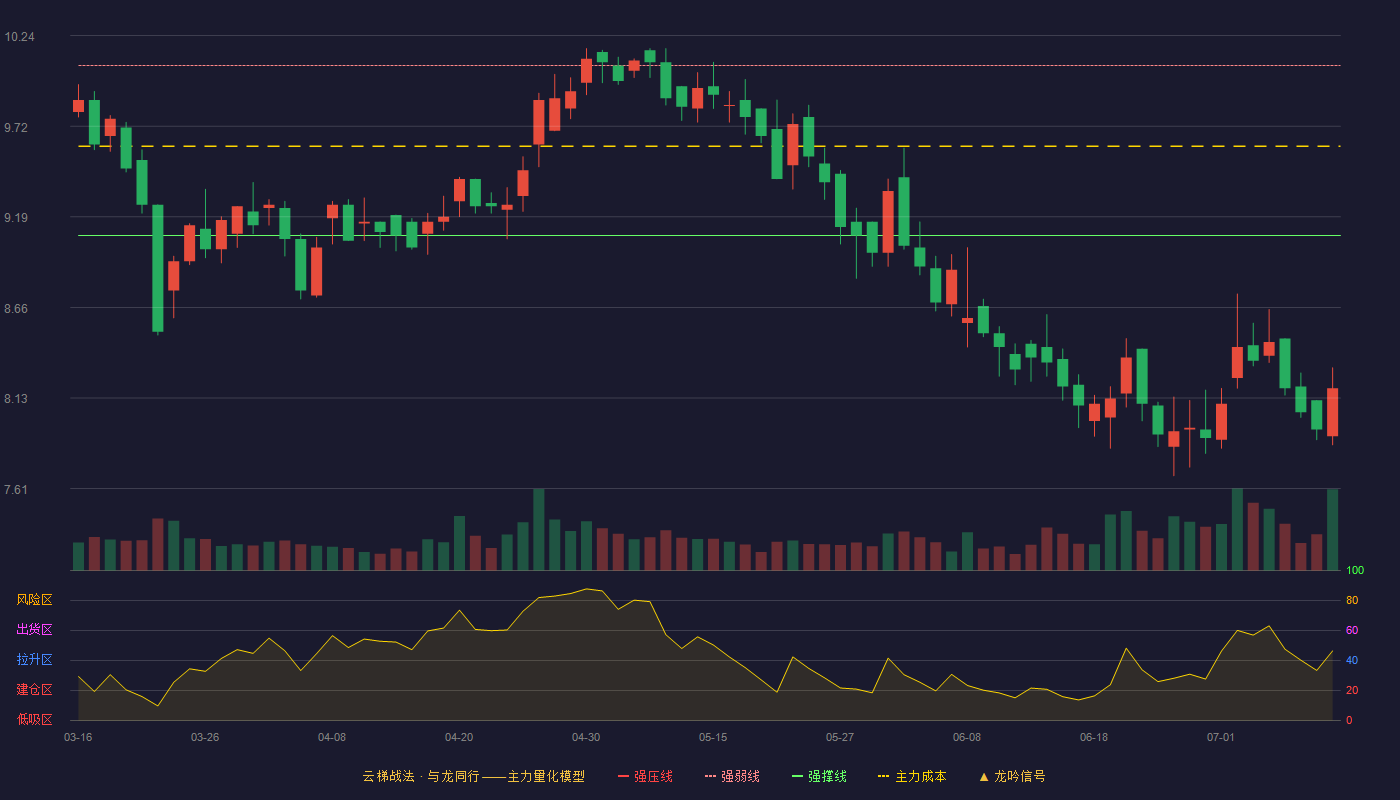Viewport: 1400px width, 800px height.
Task: Click the 低吸区 zone label
Action: pyautogui.click(x=34, y=719)
